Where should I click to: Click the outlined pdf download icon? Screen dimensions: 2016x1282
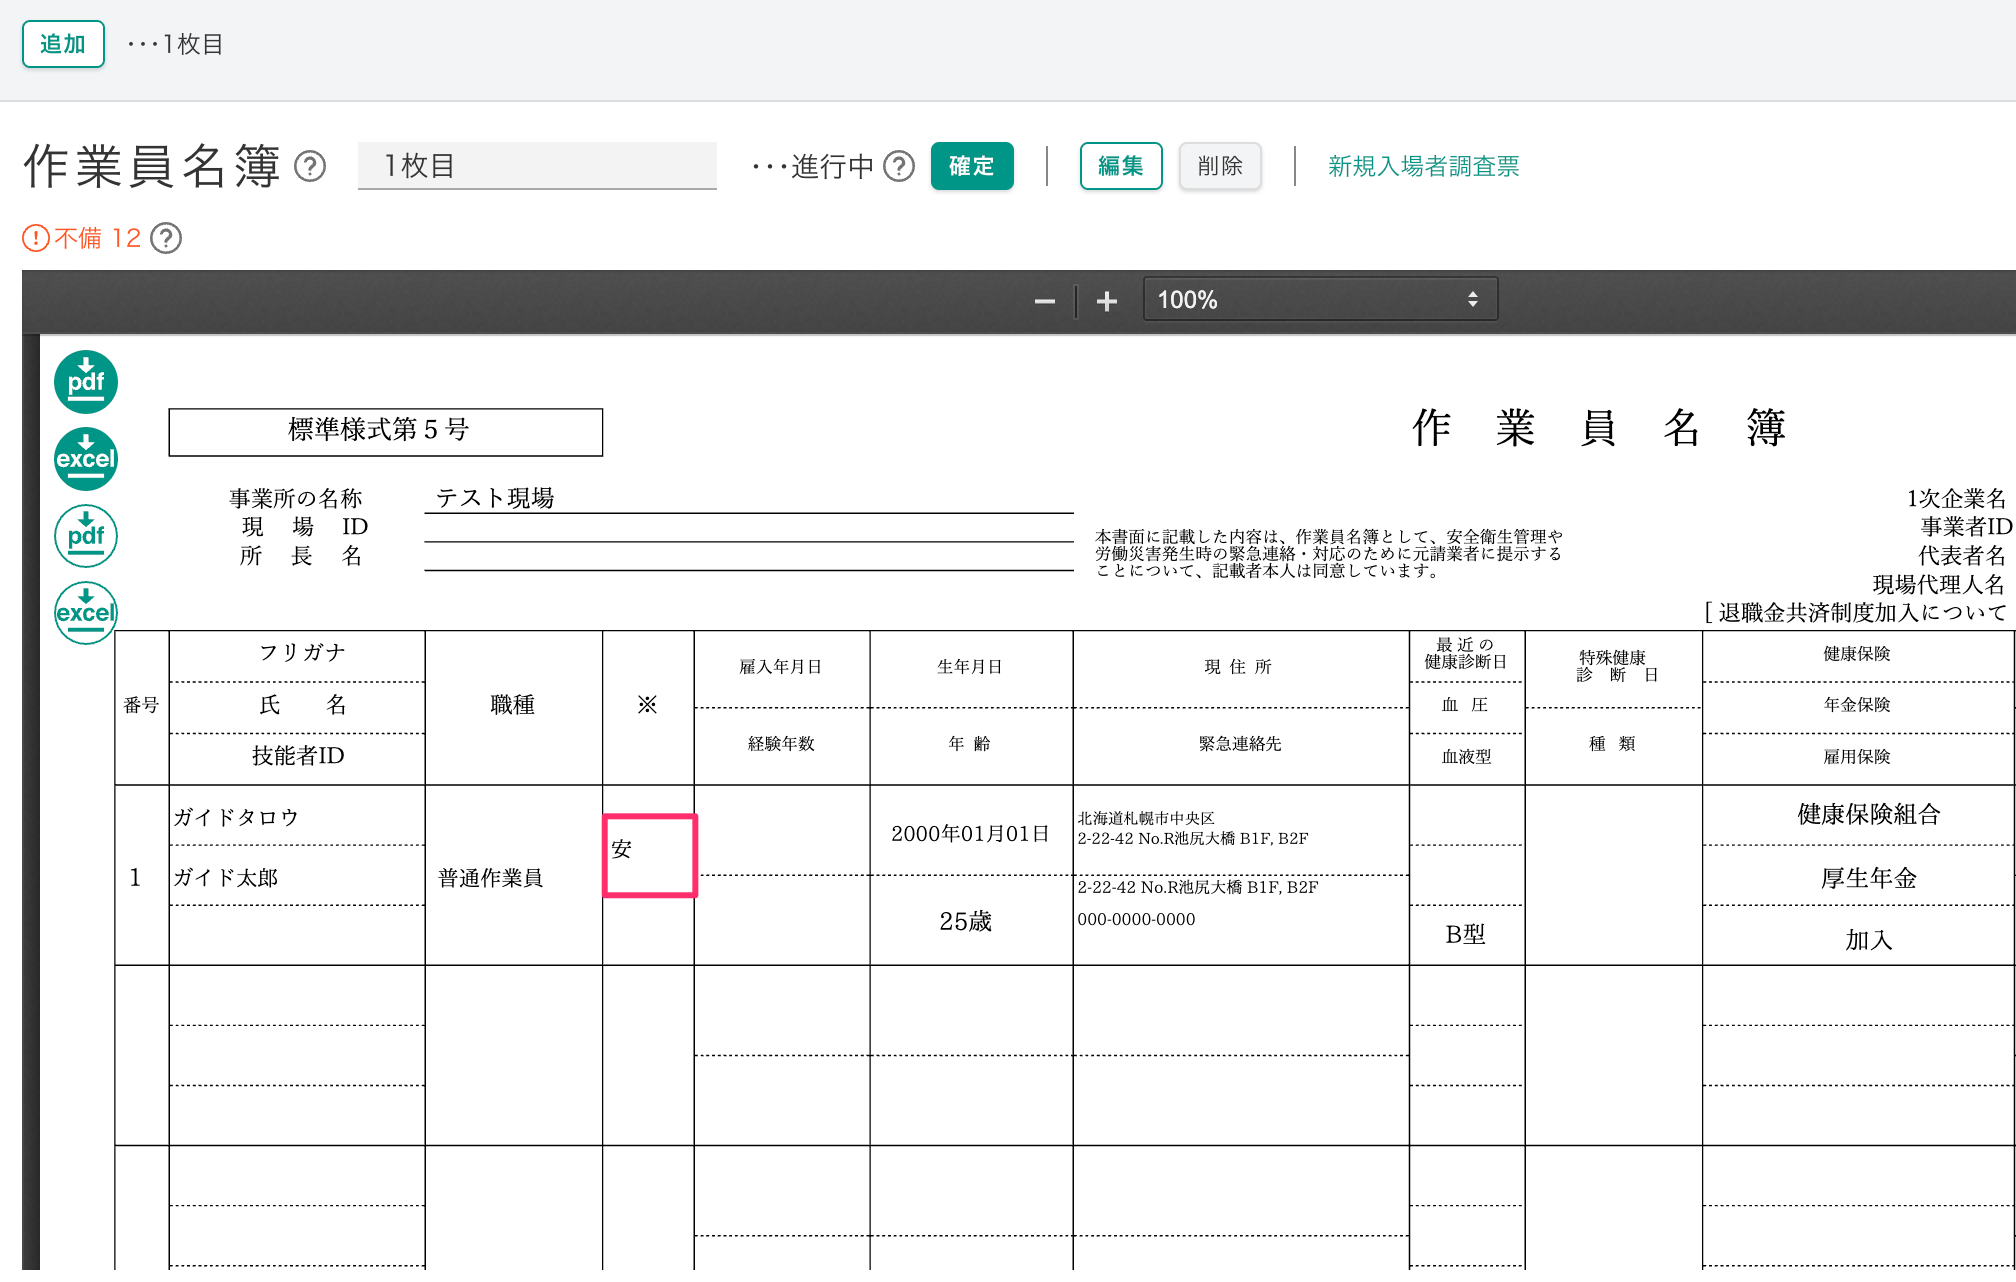click(x=86, y=536)
